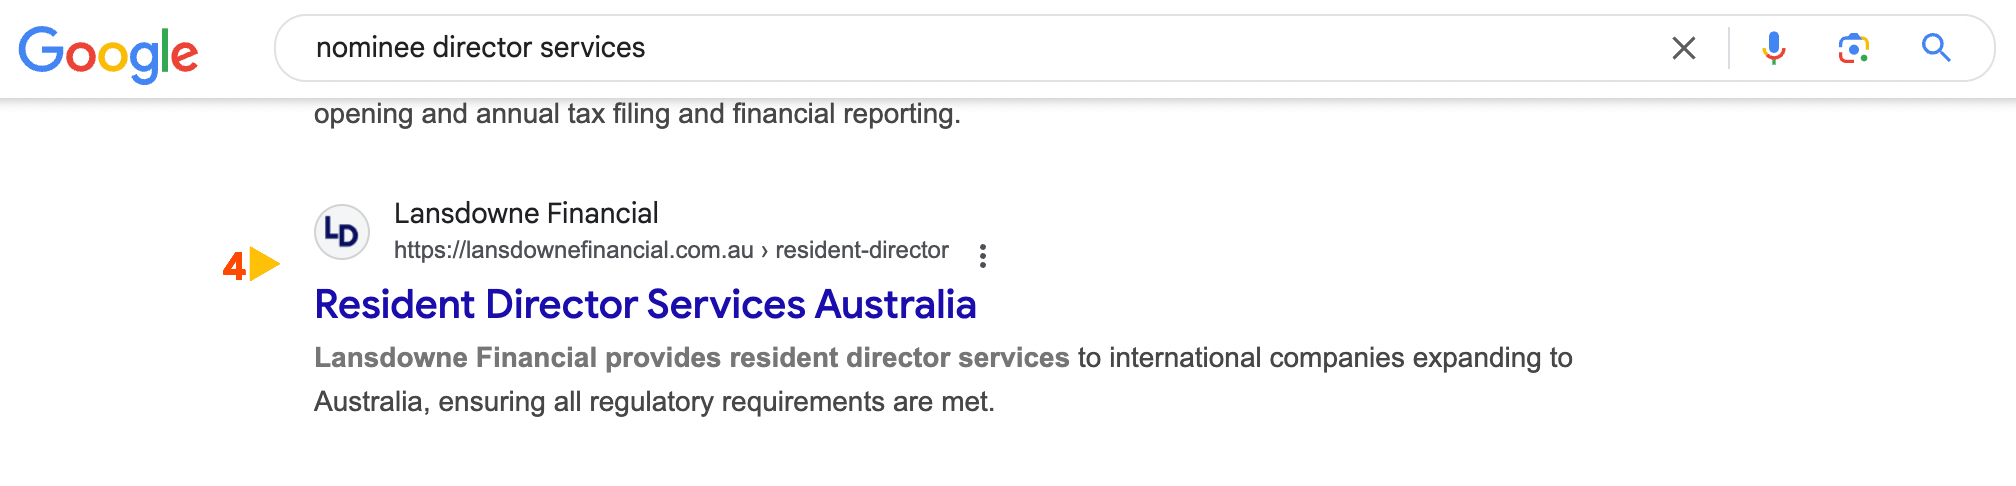Click the yellow arrow marker
The height and width of the screenshot is (486, 2016).
(265, 265)
